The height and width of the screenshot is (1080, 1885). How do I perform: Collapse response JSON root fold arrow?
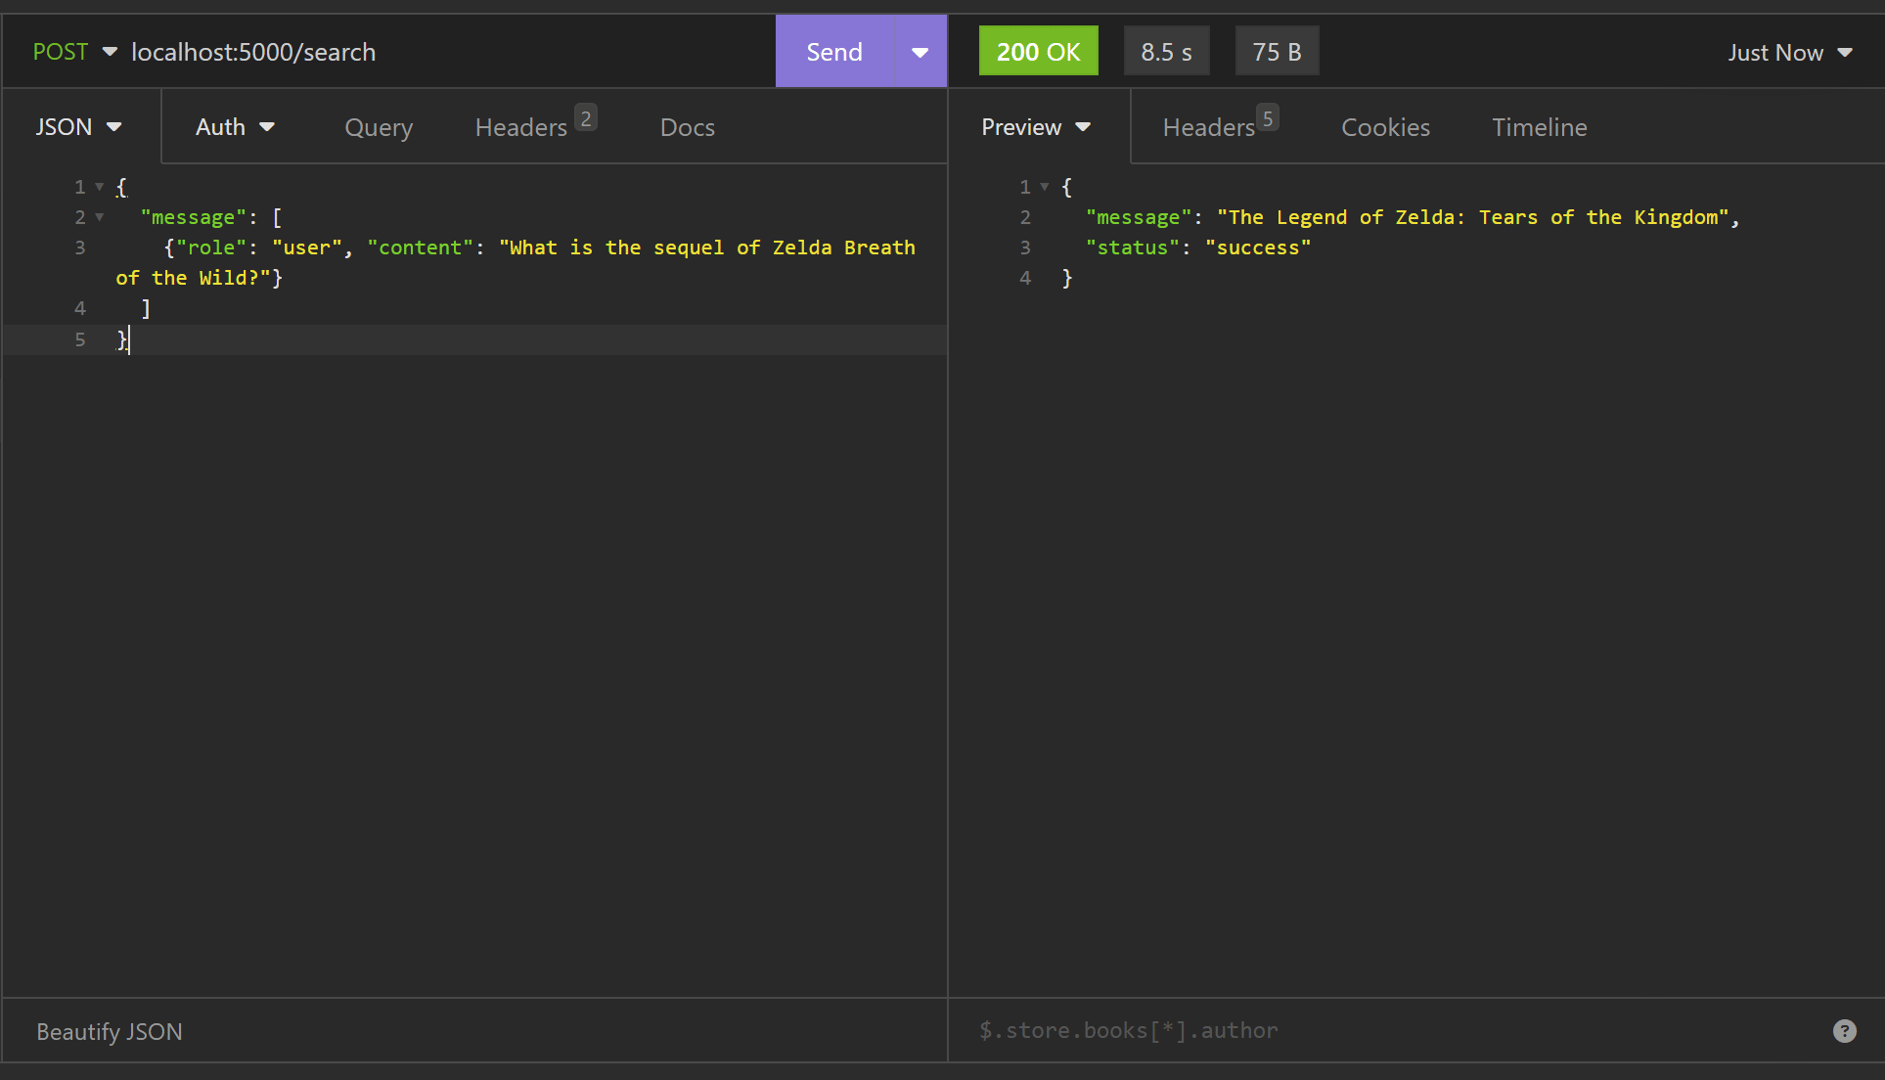pyautogui.click(x=1044, y=187)
